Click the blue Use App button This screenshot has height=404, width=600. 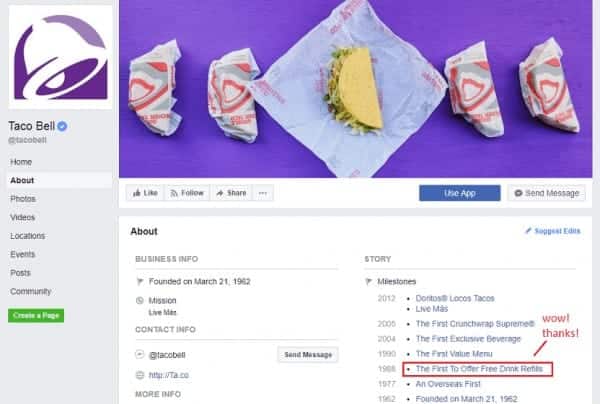click(x=460, y=193)
